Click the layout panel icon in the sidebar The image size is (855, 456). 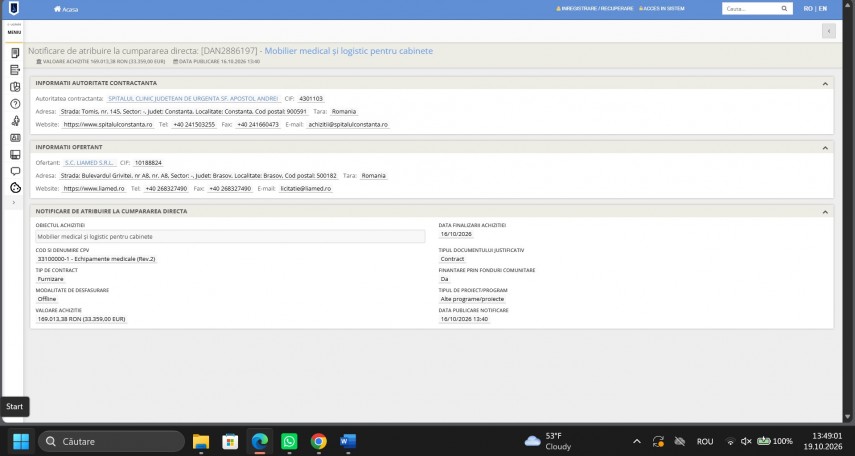(x=15, y=154)
